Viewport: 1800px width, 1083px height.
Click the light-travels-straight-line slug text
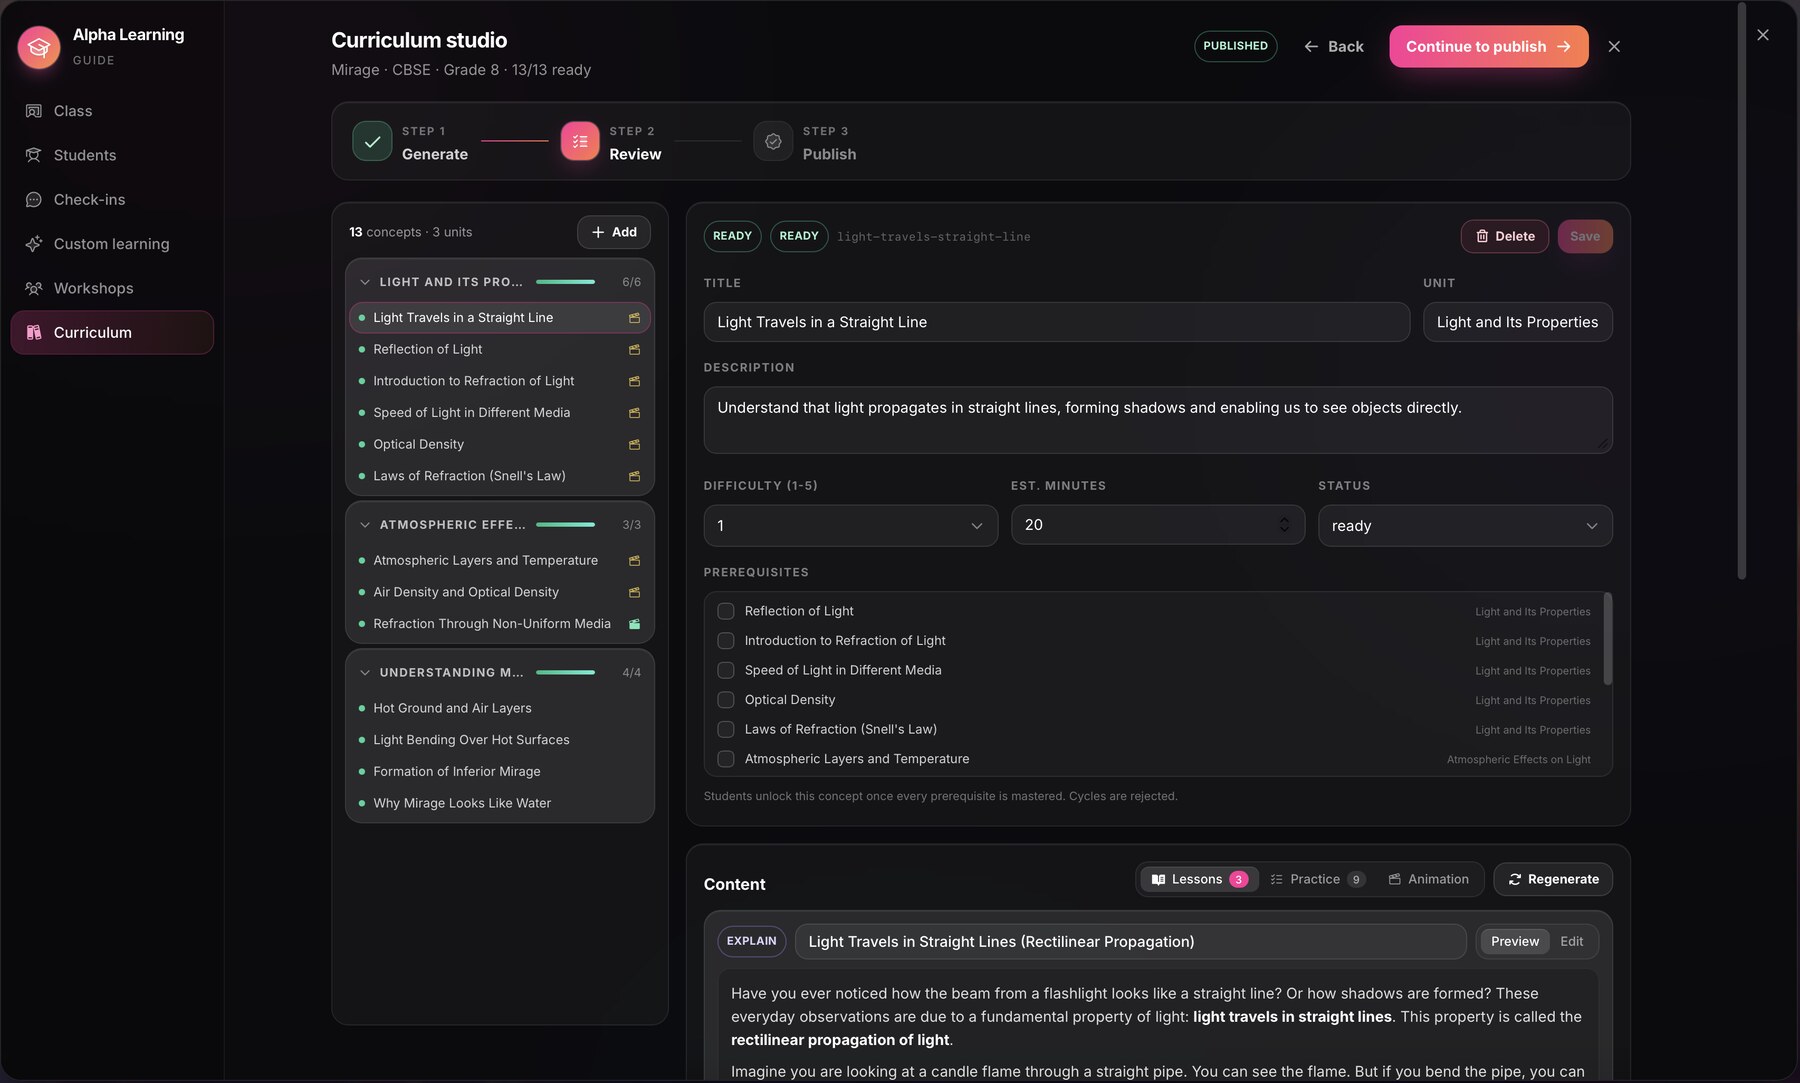pyautogui.click(x=933, y=237)
